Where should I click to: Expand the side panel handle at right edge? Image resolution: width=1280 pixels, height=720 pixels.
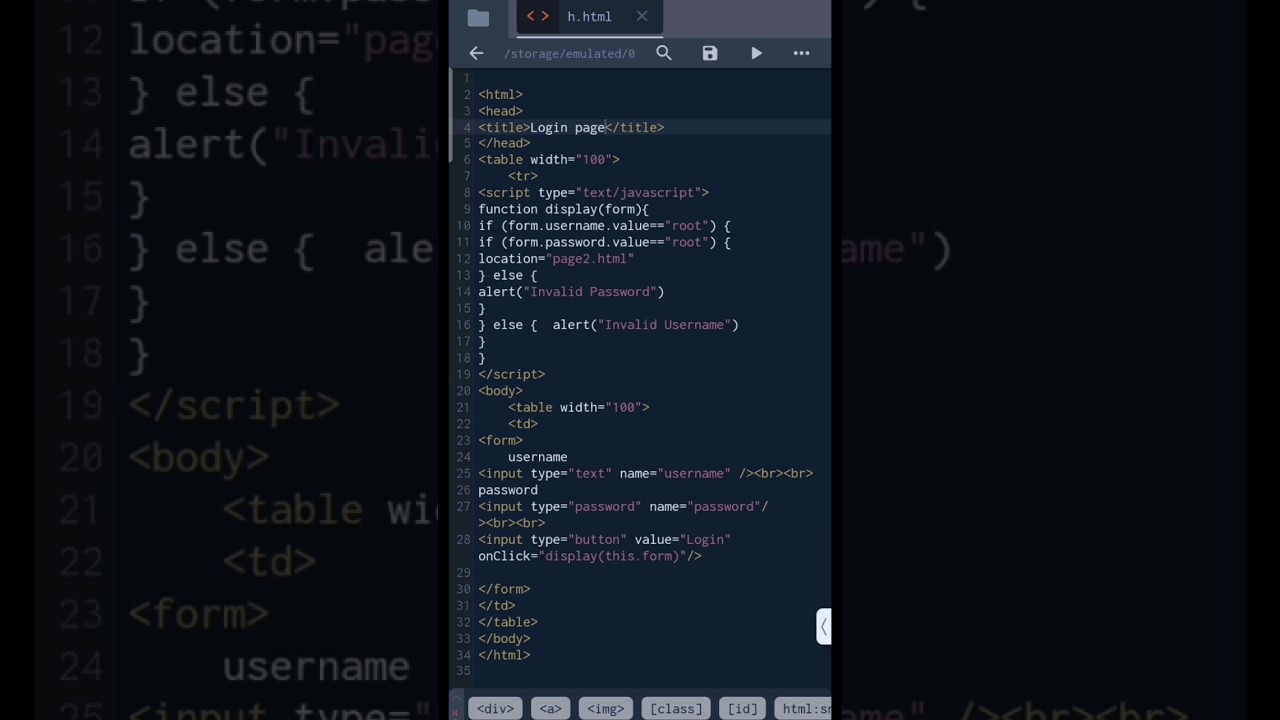click(x=823, y=627)
